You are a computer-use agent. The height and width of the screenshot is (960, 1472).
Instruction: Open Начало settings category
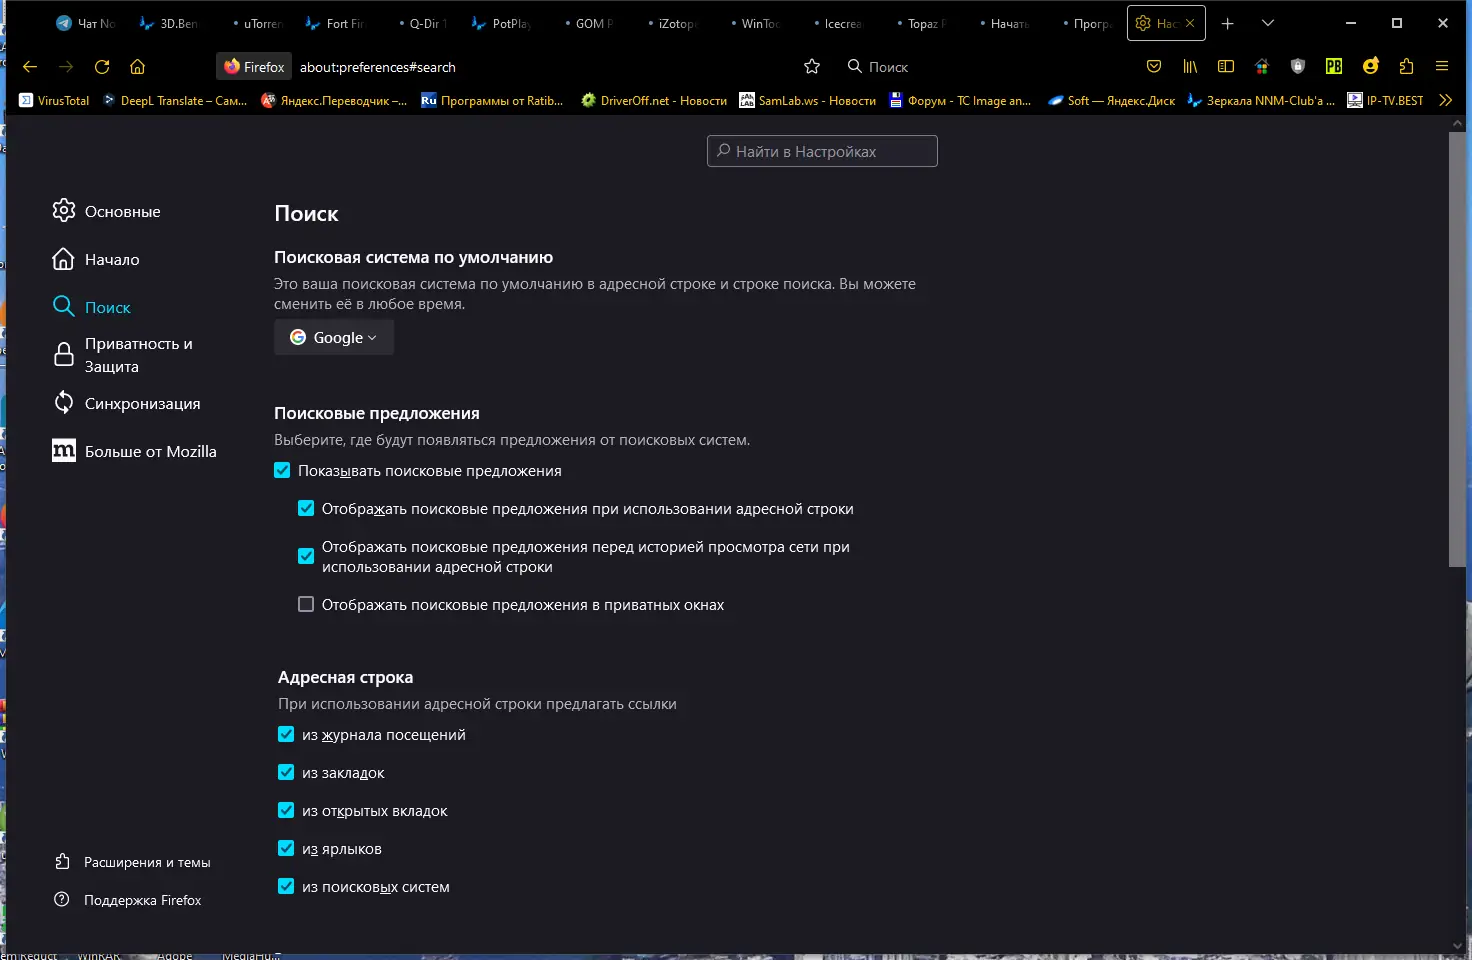coord(96,259)
